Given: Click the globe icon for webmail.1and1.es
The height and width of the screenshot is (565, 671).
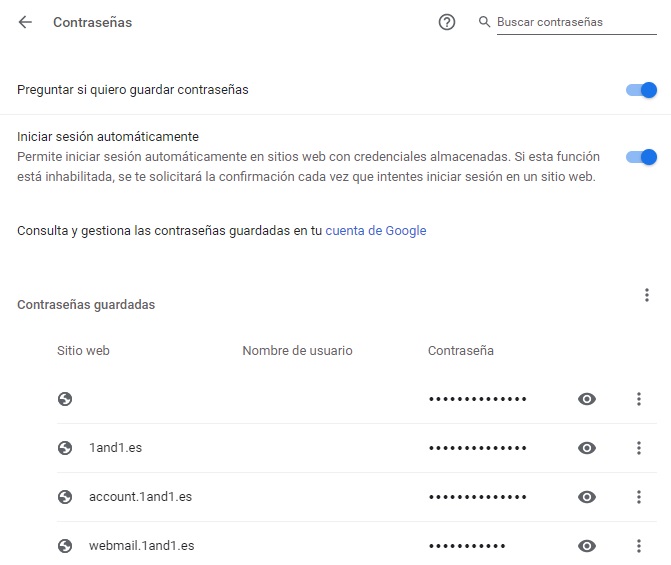Looking at the screenshot, I should [65, 546].
